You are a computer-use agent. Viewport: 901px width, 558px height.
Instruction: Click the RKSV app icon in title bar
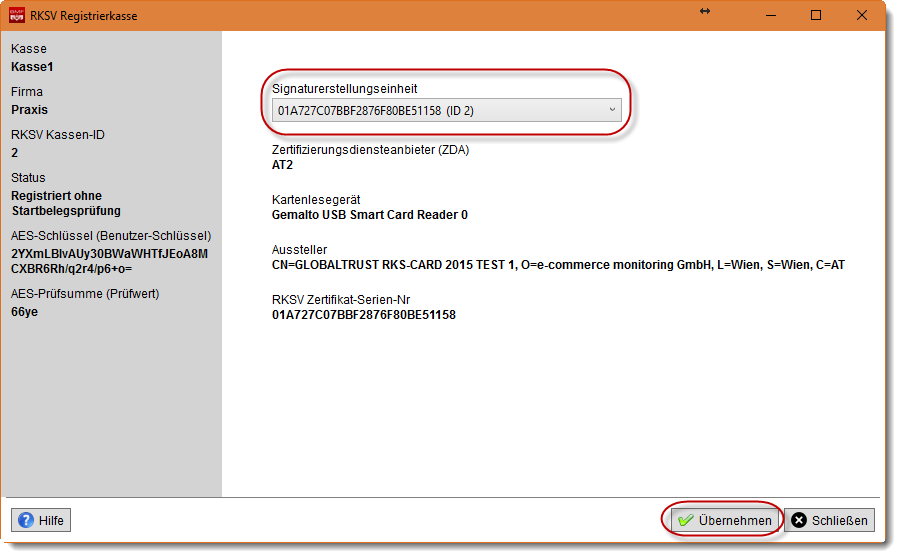click(x=16, y=16)
